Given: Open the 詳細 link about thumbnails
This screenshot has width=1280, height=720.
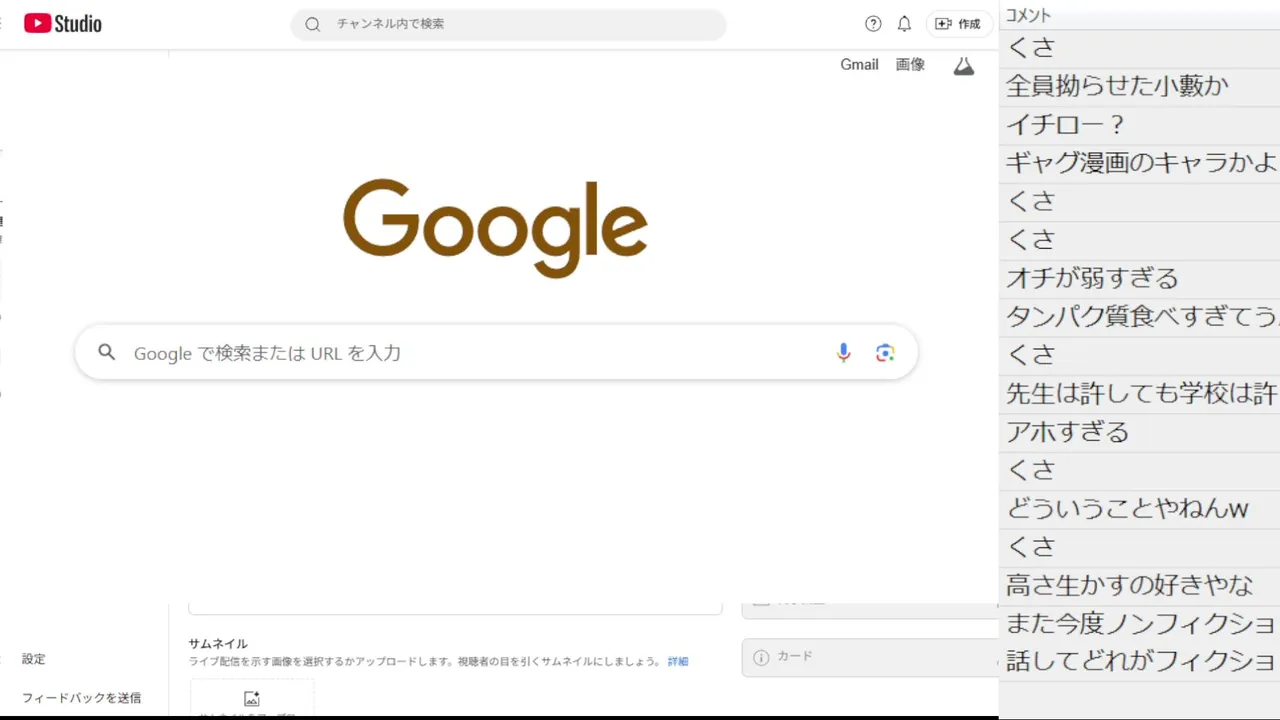Looking at the screenshot, I should [678, 661].
